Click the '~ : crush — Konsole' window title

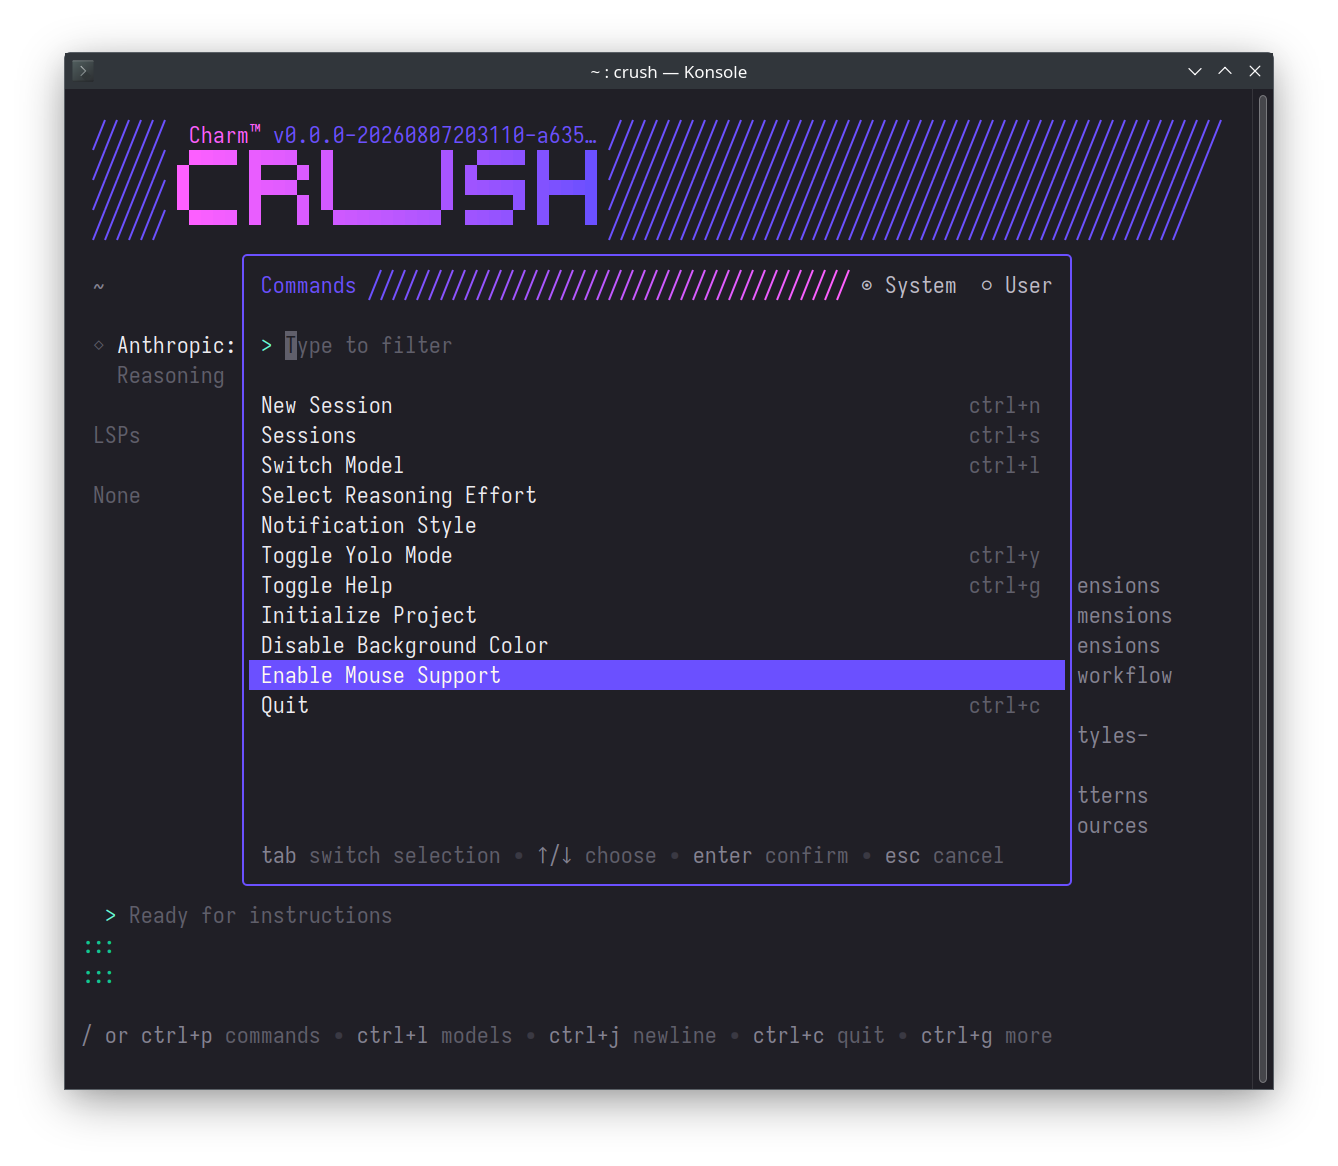(x=668, y=72)
